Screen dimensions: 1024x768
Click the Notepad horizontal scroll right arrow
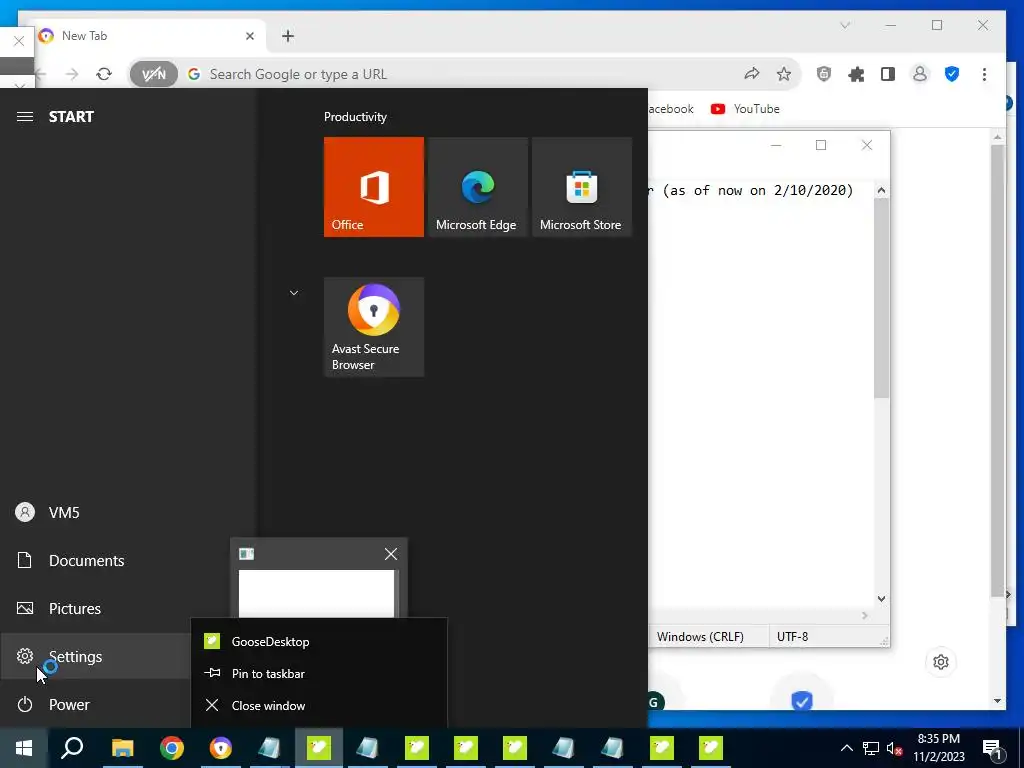[865, 615]
